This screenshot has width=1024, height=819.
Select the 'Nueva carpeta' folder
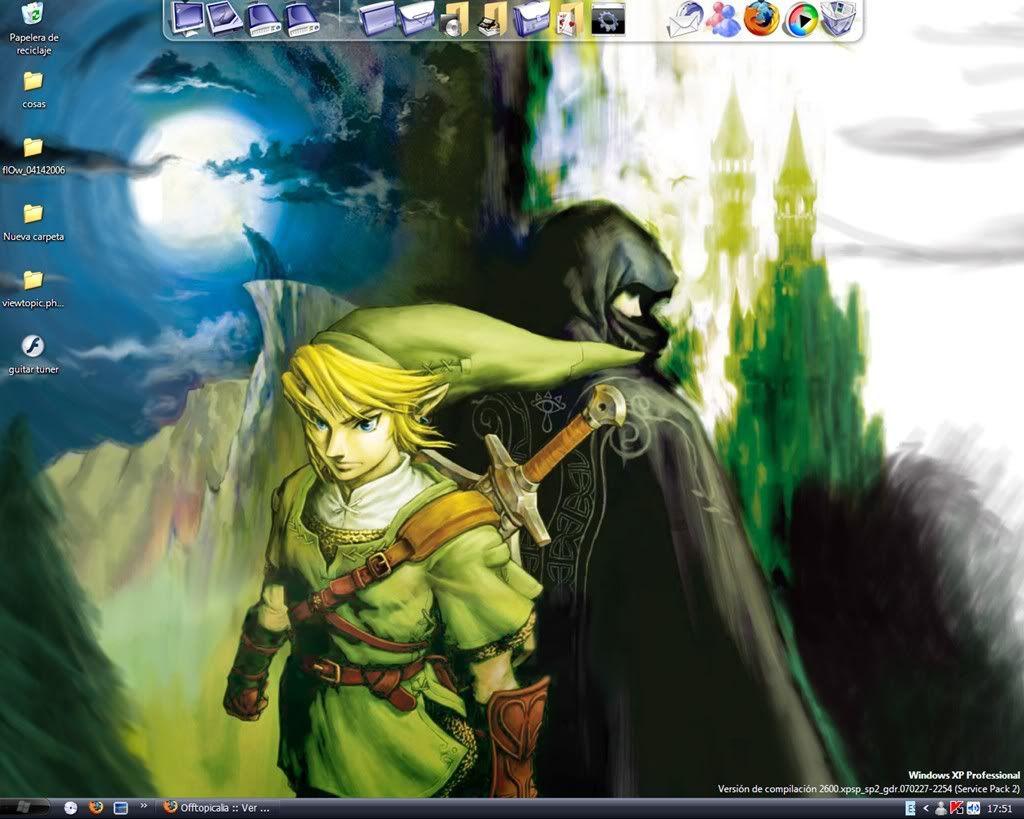click(x=33, y=214)
